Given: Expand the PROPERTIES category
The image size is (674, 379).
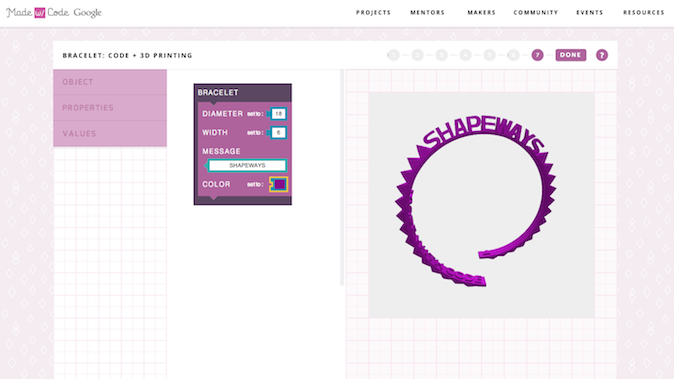Looking at the screenshot, I should click(110, 108).
